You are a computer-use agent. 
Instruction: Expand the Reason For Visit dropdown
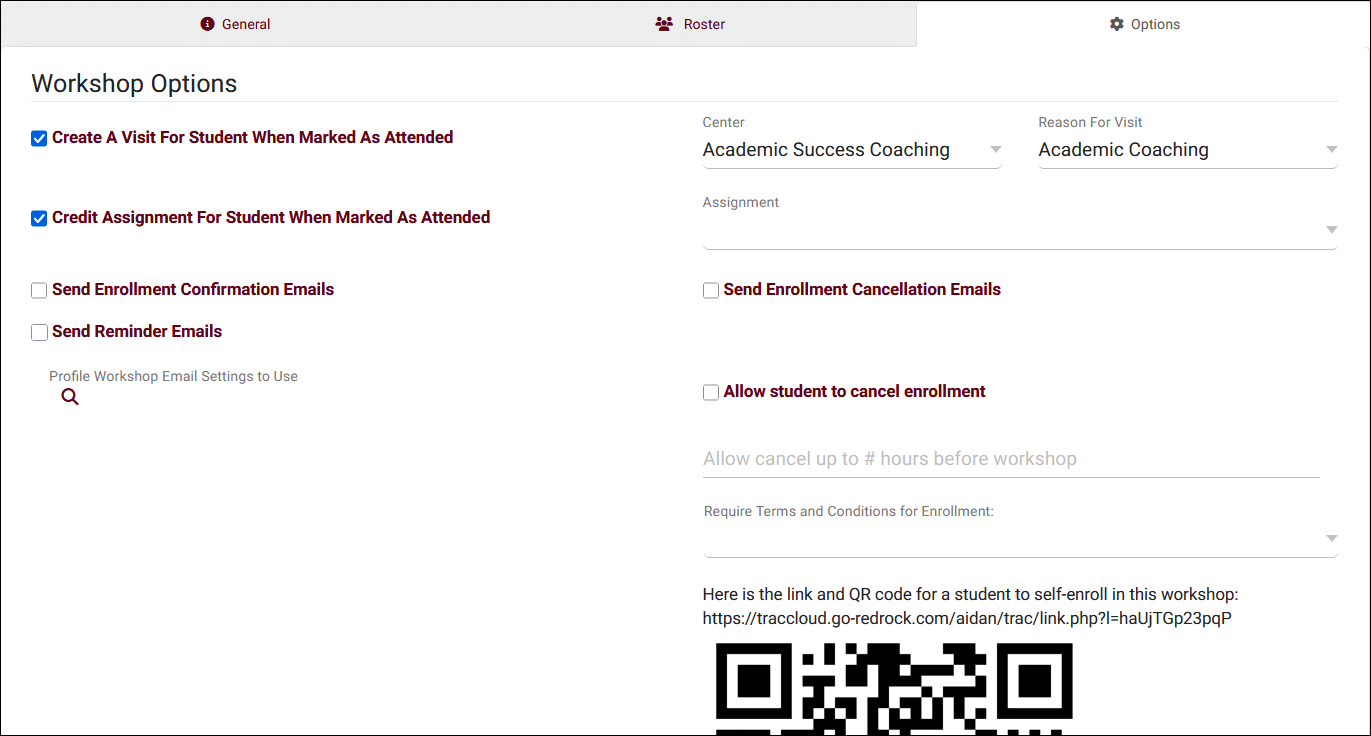(1187, 150)
